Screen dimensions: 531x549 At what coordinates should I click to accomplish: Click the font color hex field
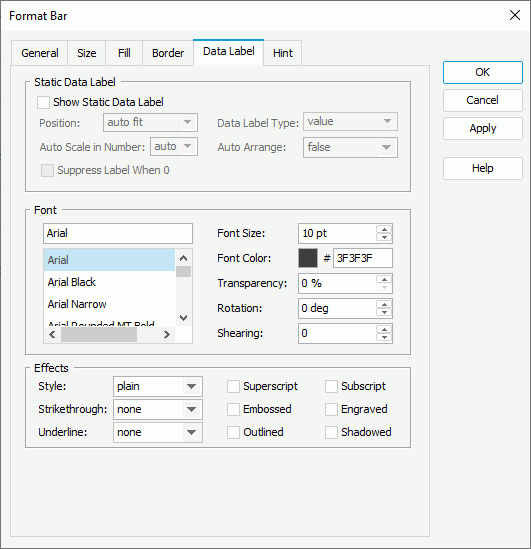(363, 258)
